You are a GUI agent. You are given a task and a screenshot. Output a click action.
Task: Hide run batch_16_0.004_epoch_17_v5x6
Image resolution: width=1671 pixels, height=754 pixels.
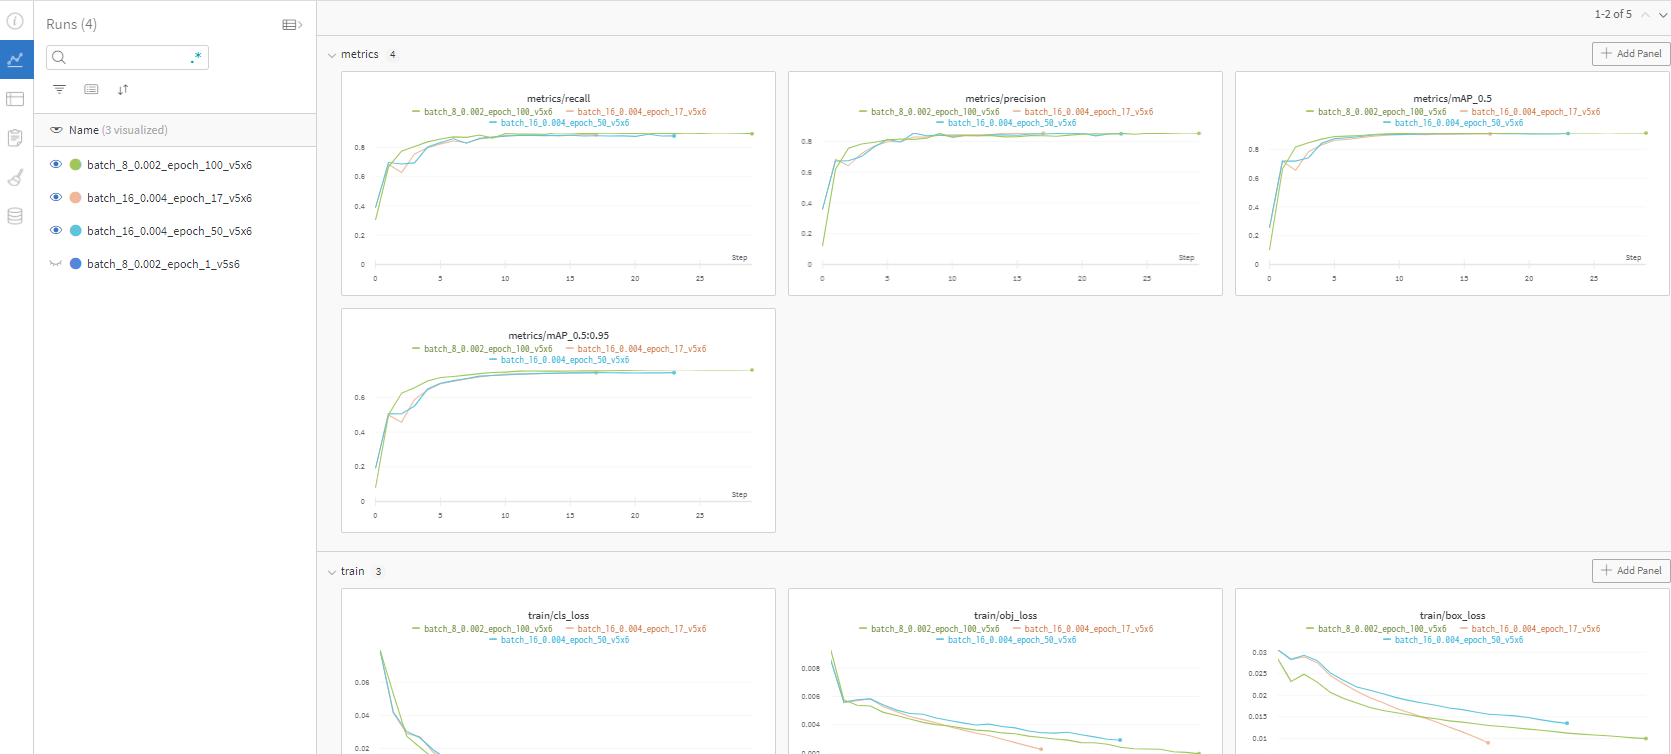tap(56, 197)
